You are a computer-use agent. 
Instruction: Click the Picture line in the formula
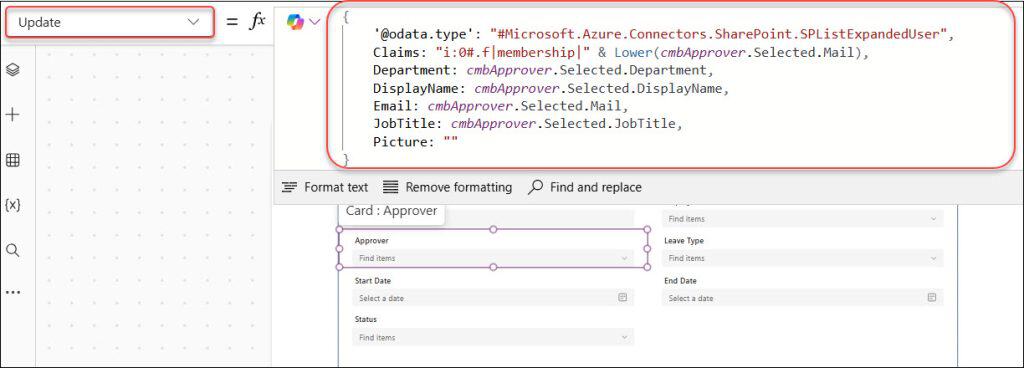pyautogui.click(x=416, y=141)
